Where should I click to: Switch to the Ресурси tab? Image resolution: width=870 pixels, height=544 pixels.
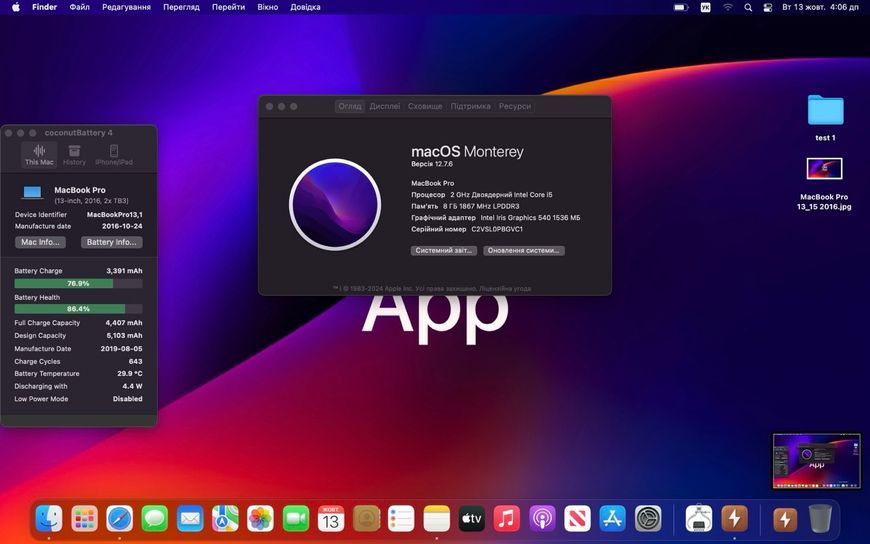click(x=515, y=106)
